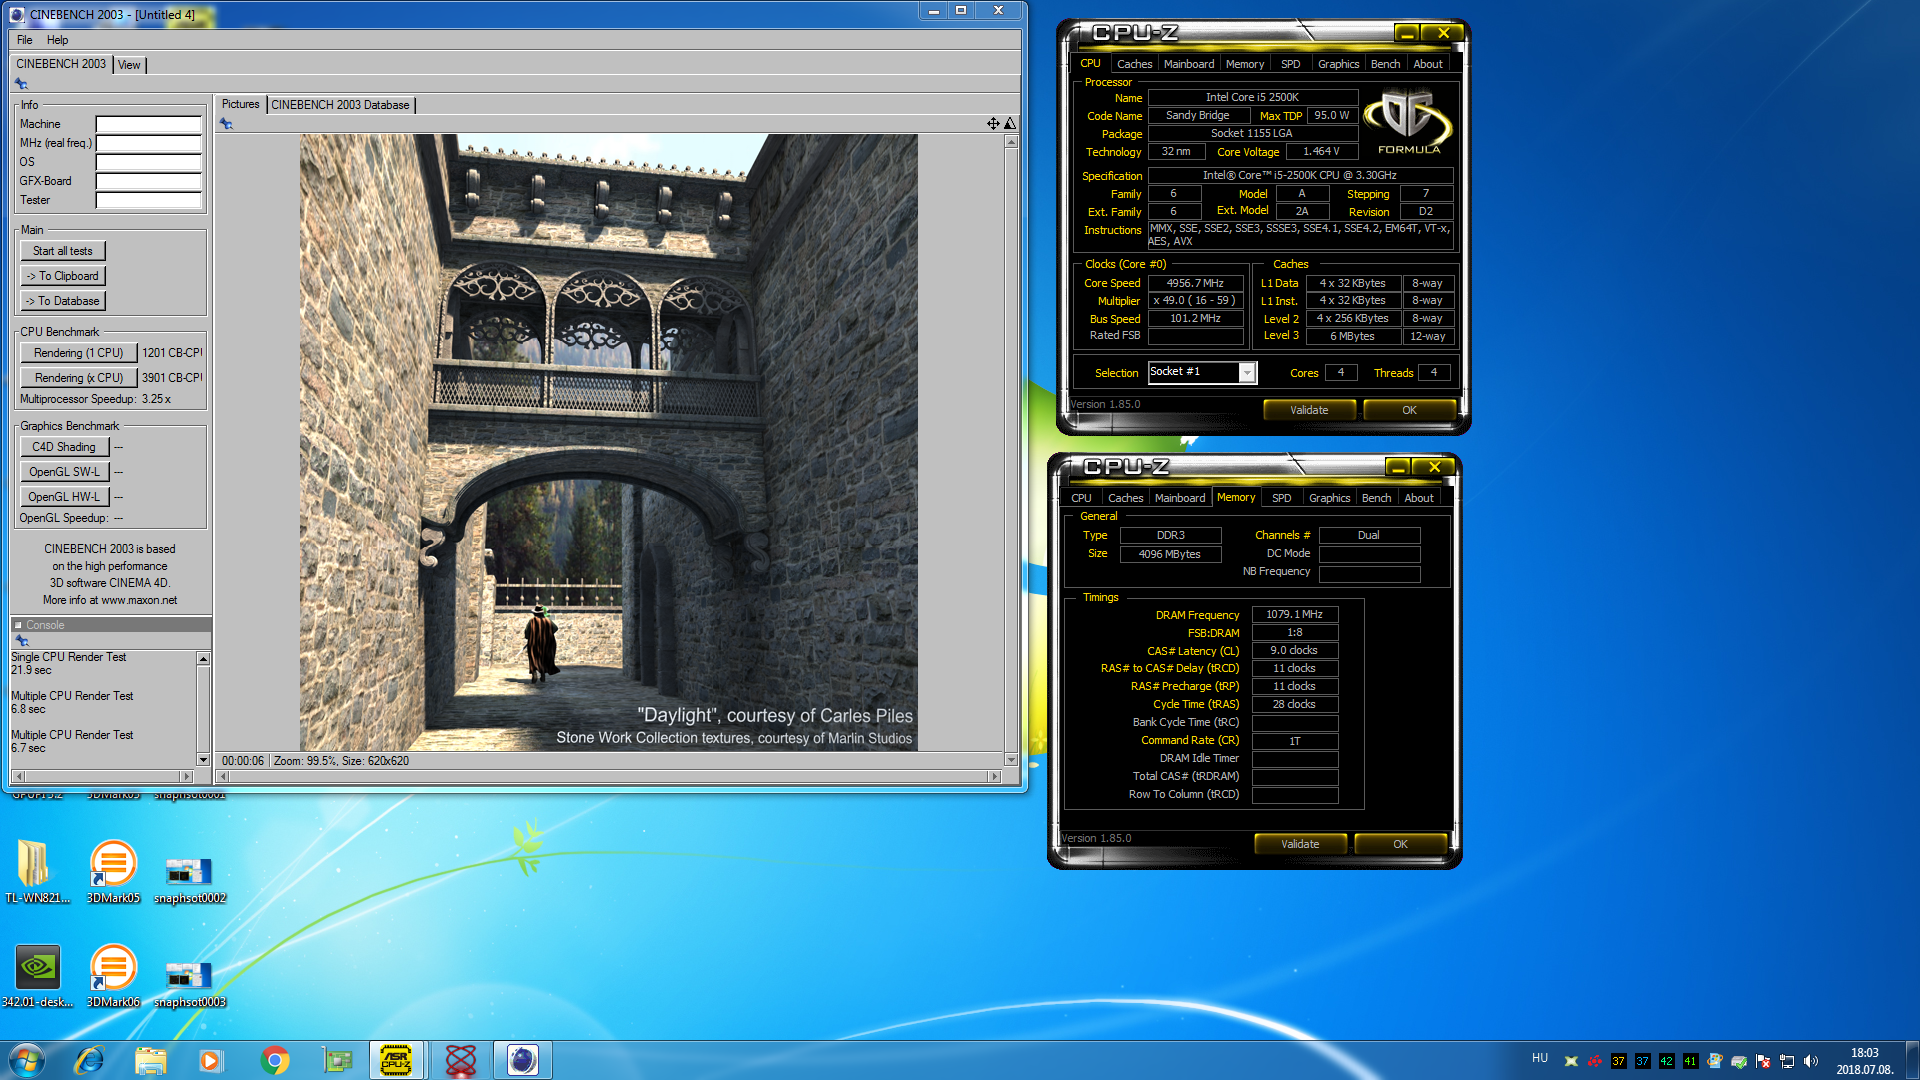
Task: Click the yellow 37 temperature tray icon
Action: (x=1619, y=1061)
